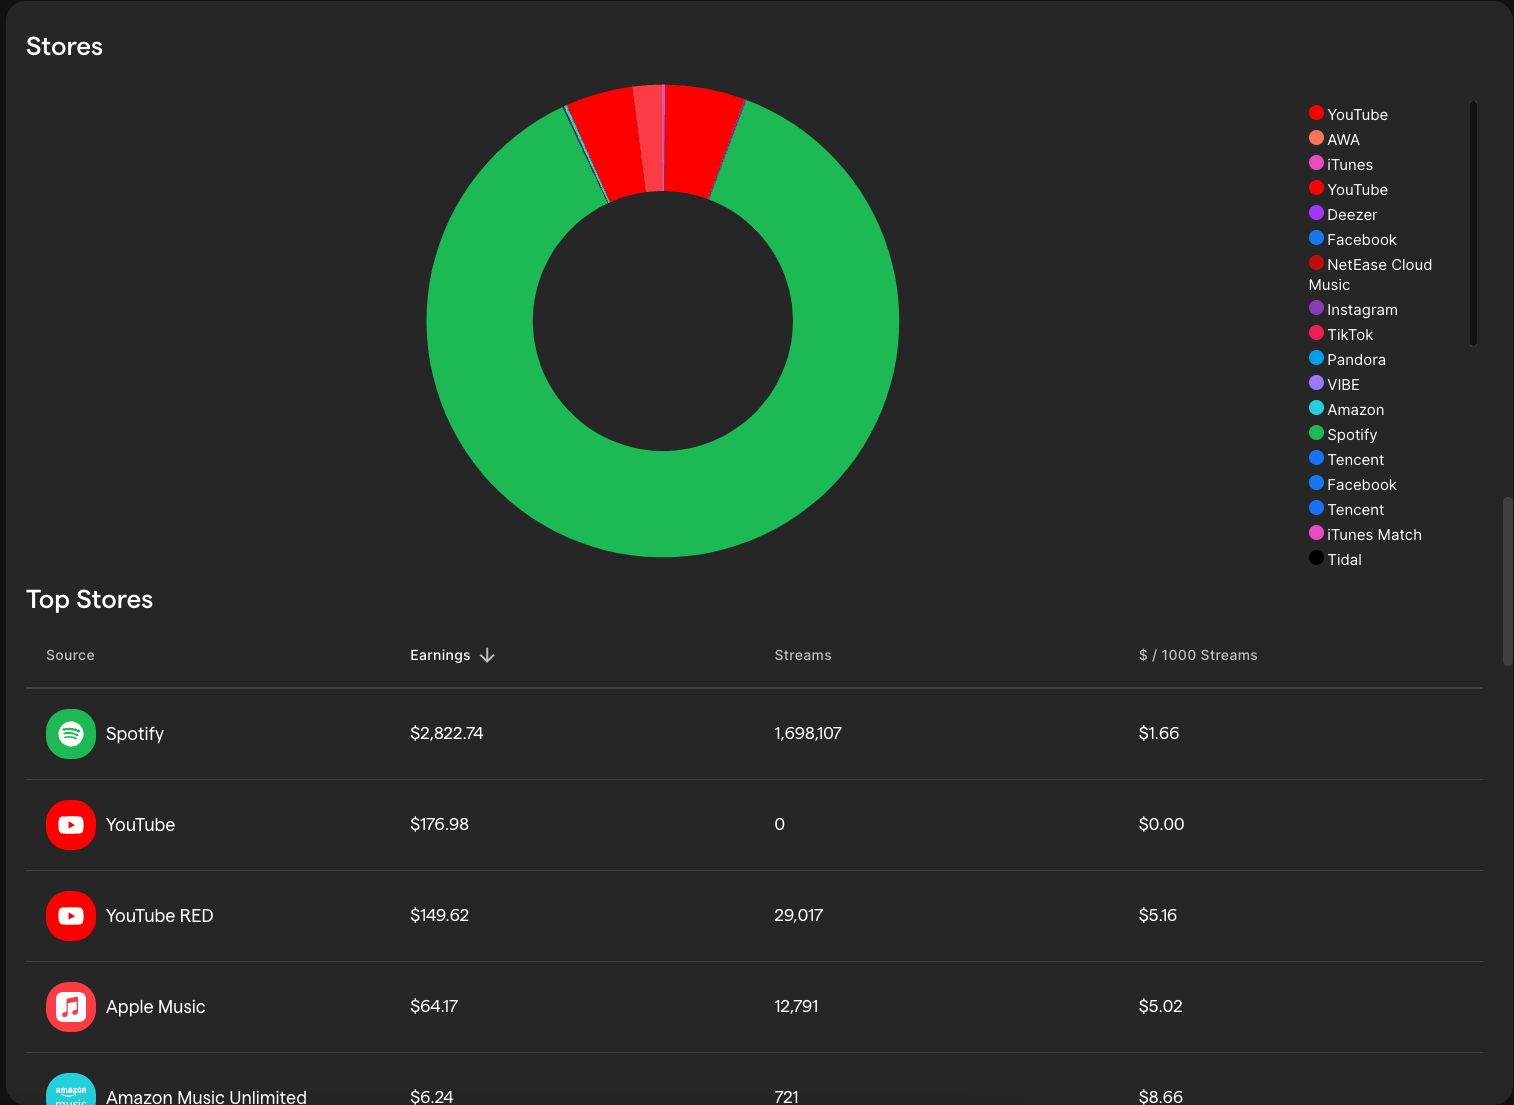Screen dimensions: 1514x1105
Task: Sort by the Streams column header
Action: click(x=803, y=655)
